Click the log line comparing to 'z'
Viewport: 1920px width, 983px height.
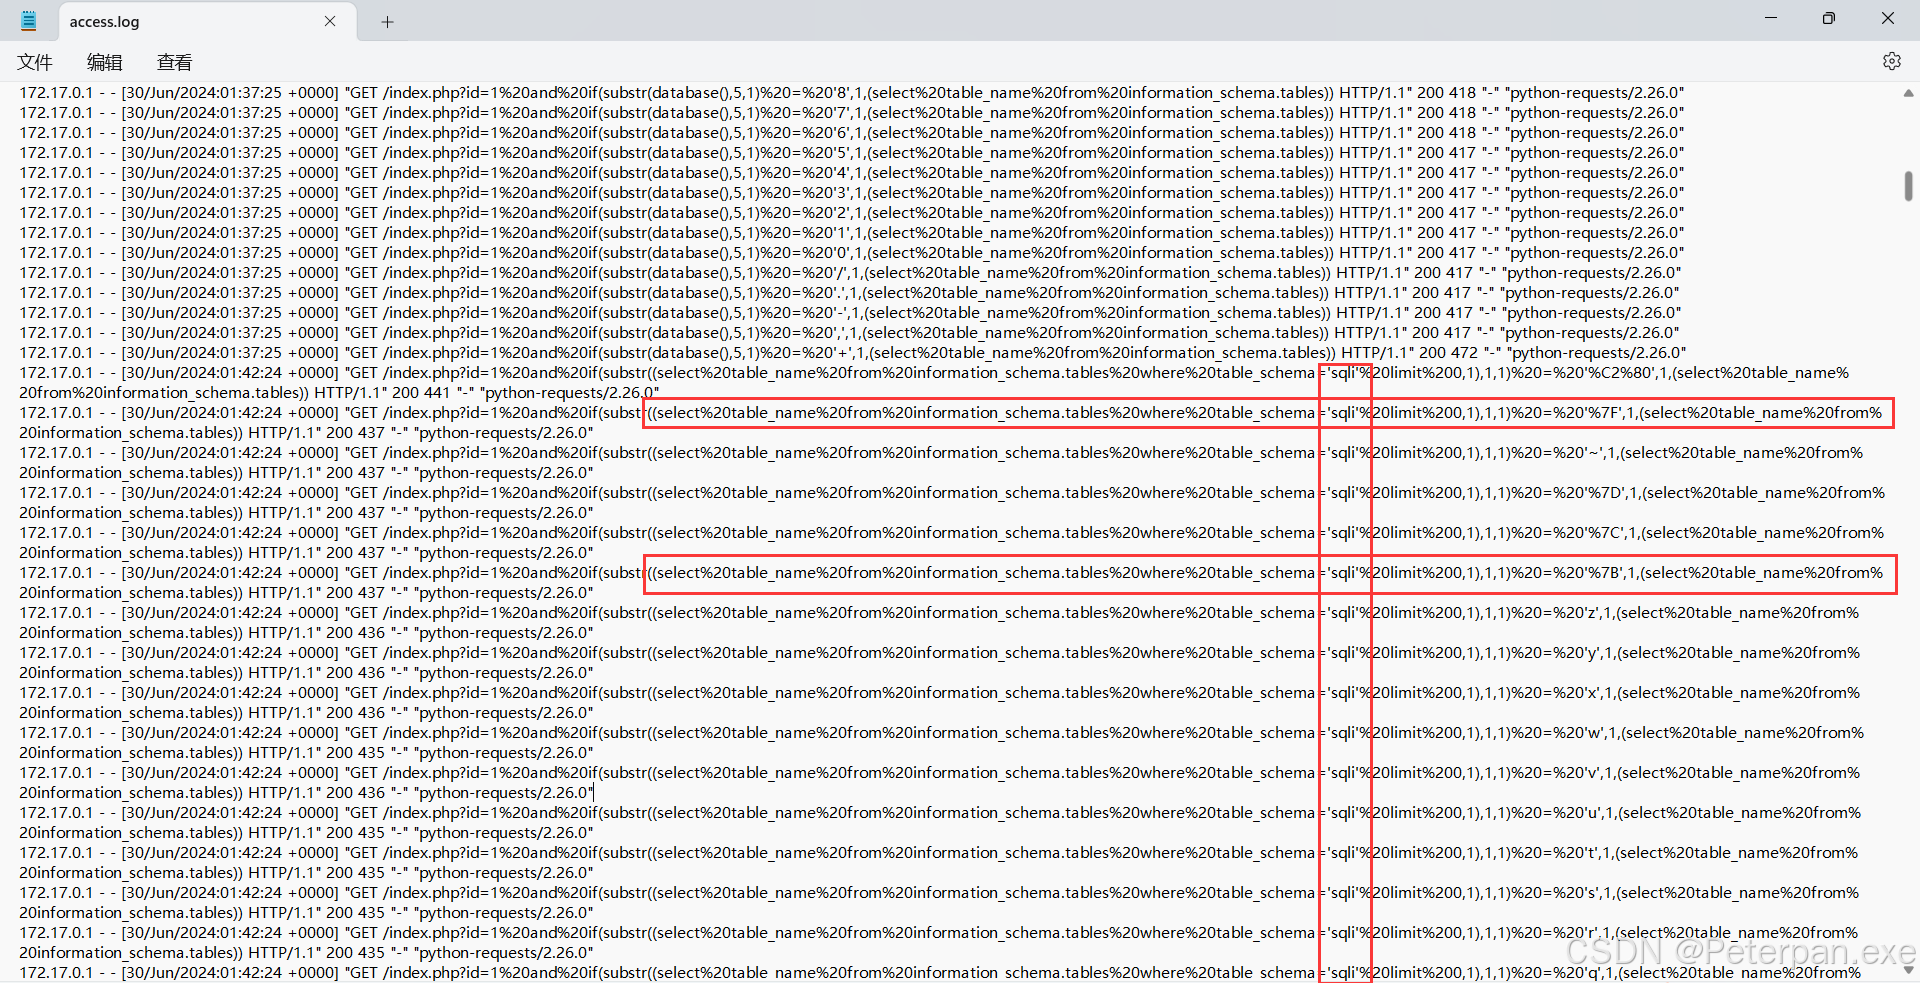click(940, 613)
